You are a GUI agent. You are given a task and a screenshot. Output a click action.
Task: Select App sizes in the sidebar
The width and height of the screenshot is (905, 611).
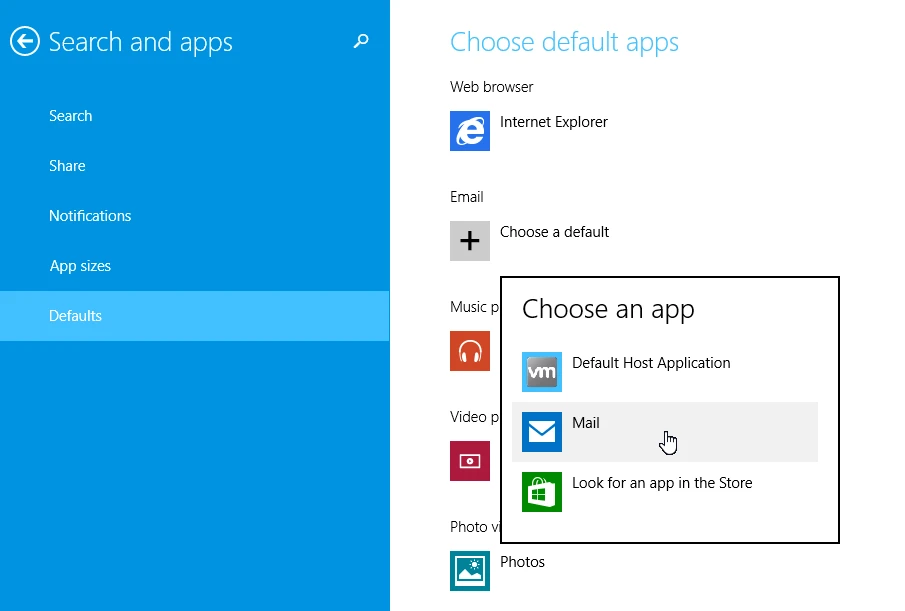(x=80, y=266)
